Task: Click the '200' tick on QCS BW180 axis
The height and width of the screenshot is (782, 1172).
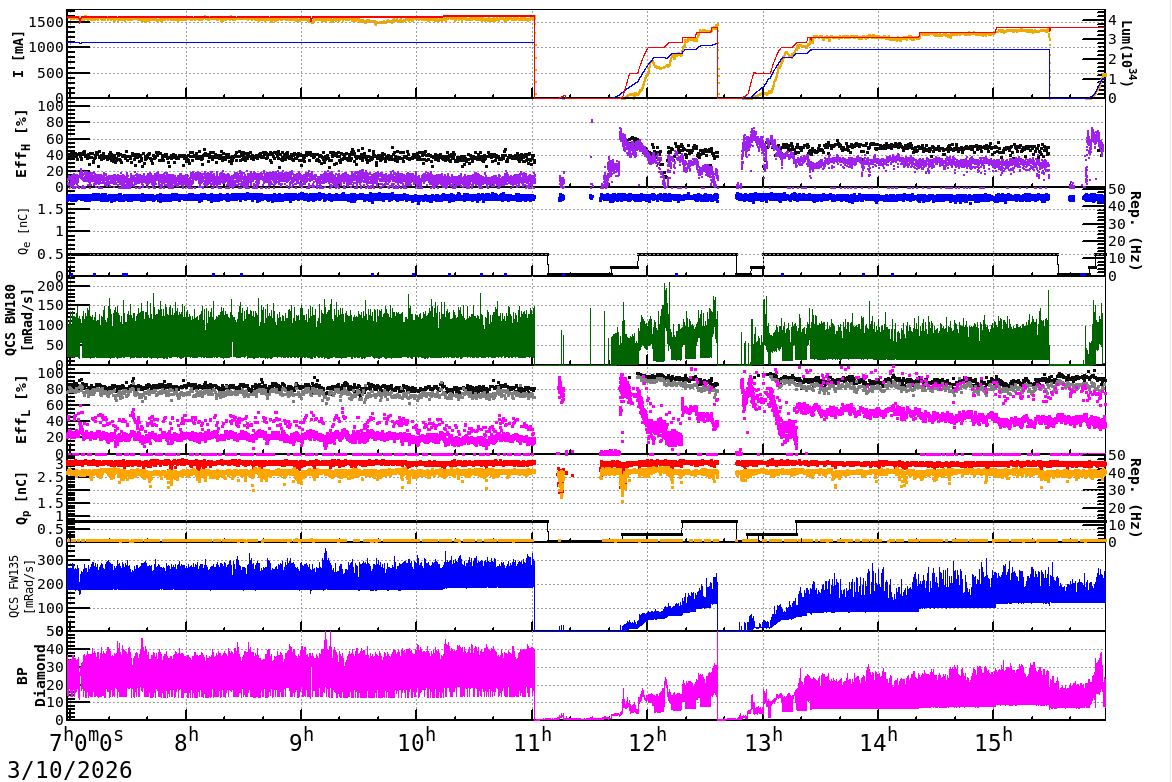Action: pos(51,286)
